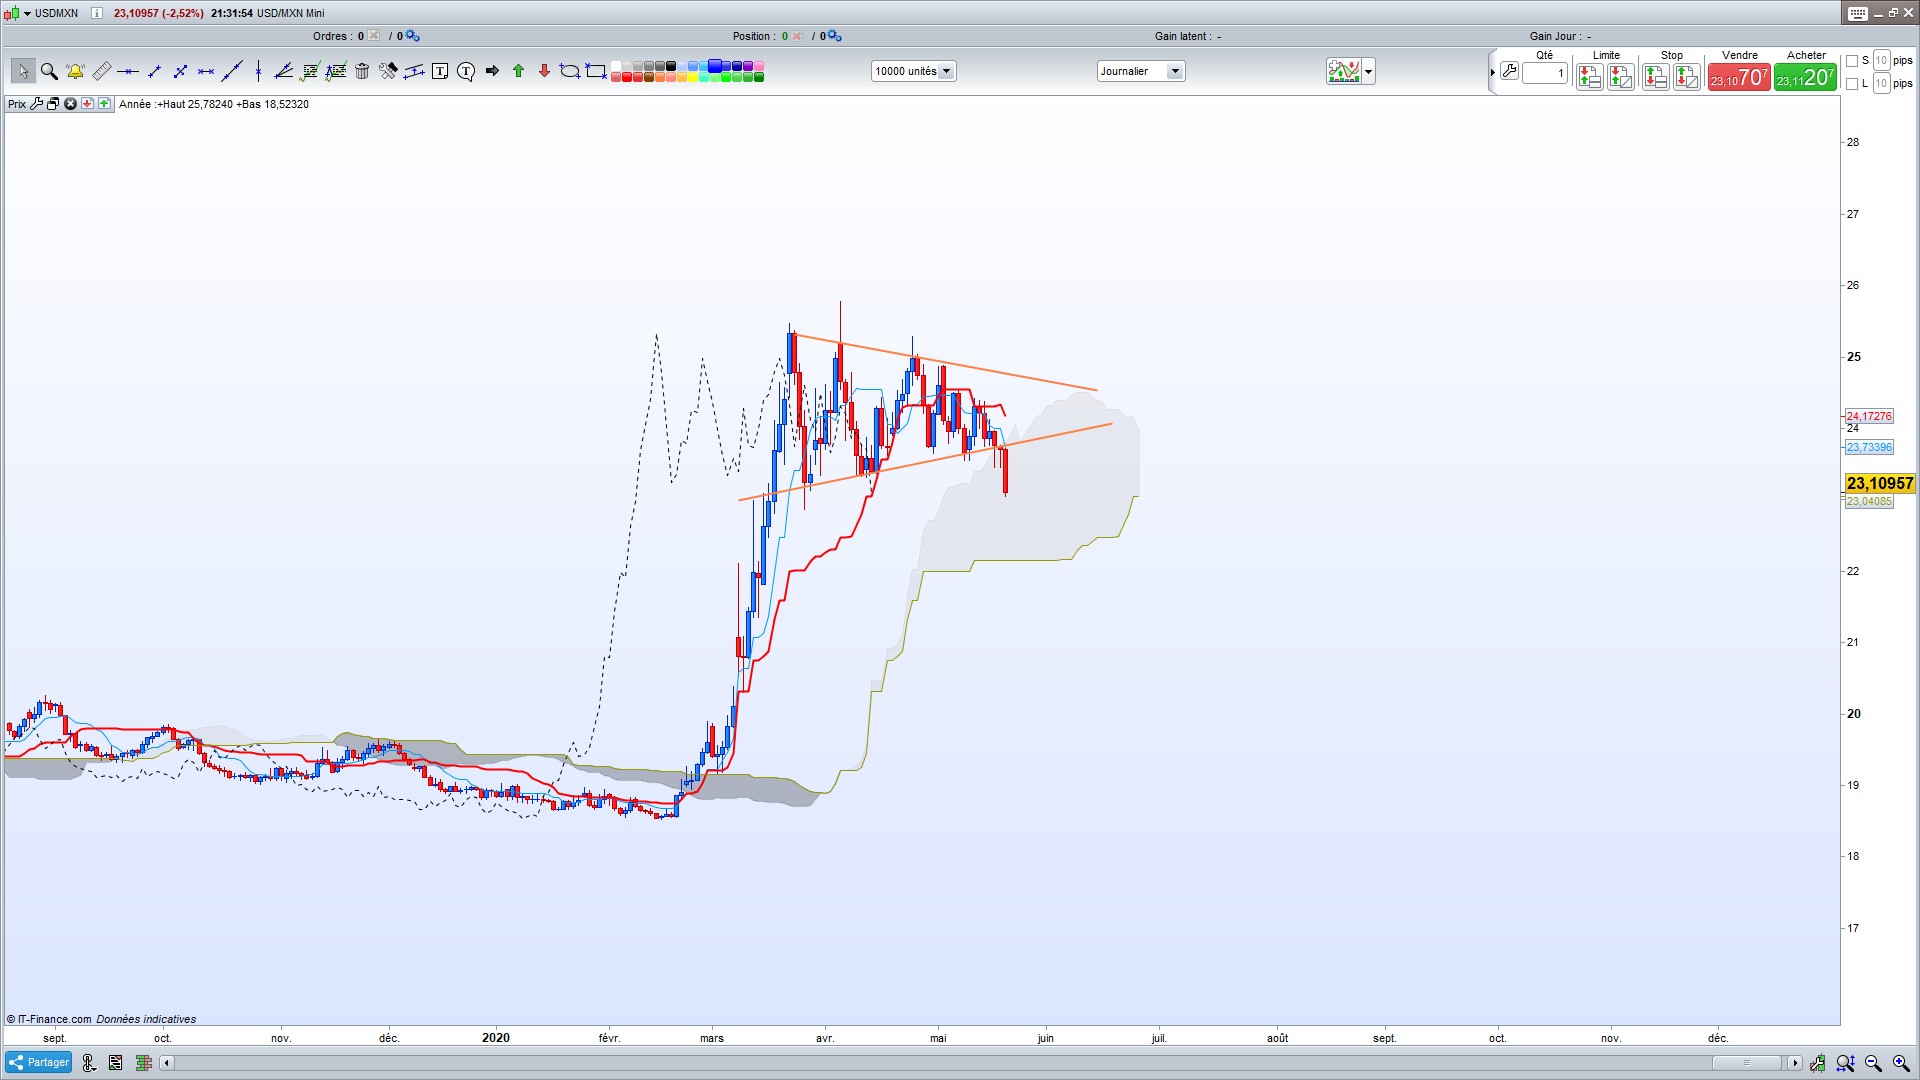Open trading panel wrench settings
The width and height of the screenshot is (1920, 1080).
click(x=1509, y=72)
